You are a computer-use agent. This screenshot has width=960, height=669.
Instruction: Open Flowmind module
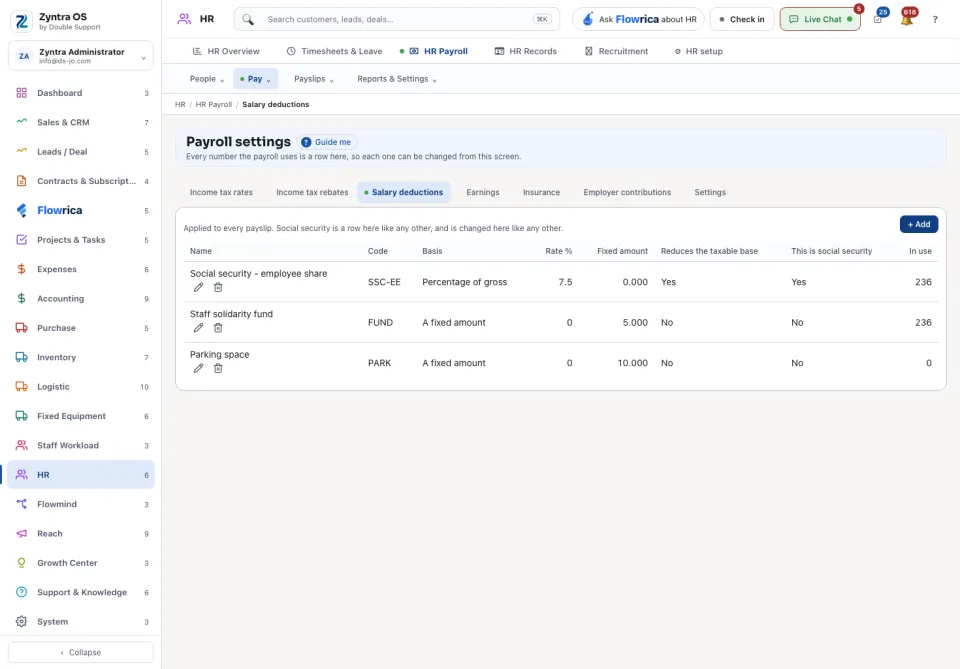click(81, 504)
